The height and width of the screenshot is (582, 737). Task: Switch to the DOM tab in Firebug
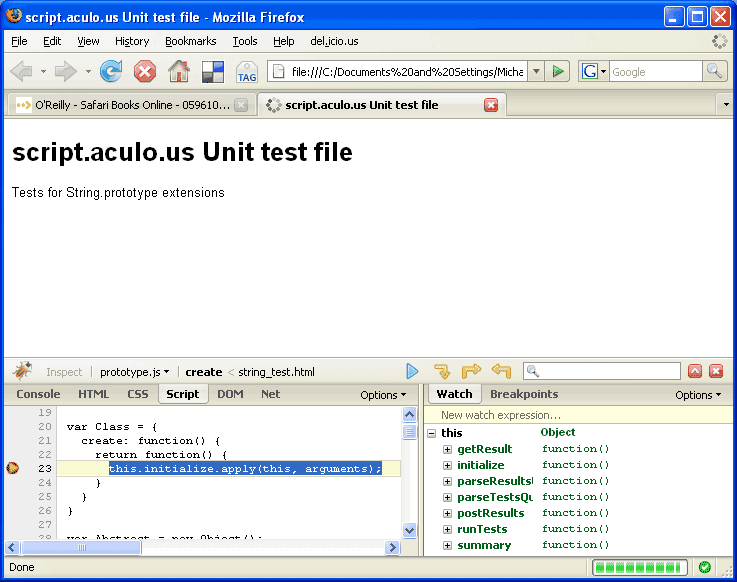tap(230, 394)
